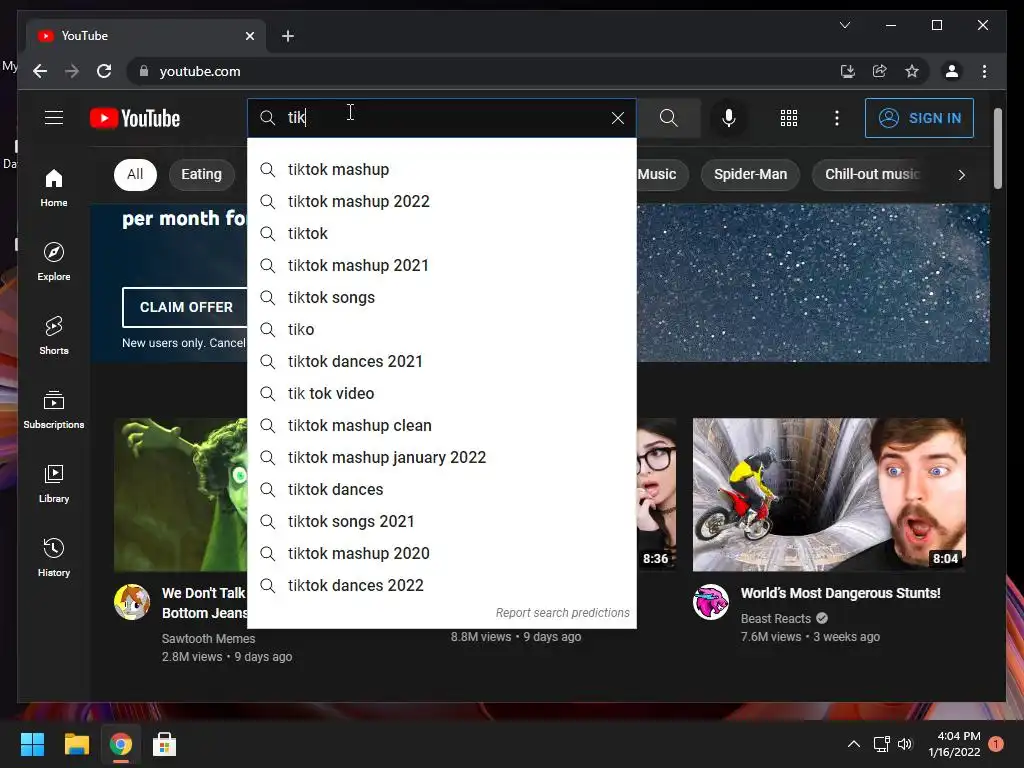This screenshot has height=768, width=1024.
Task: Open Windows Start menu
Action: click(32, 744)
